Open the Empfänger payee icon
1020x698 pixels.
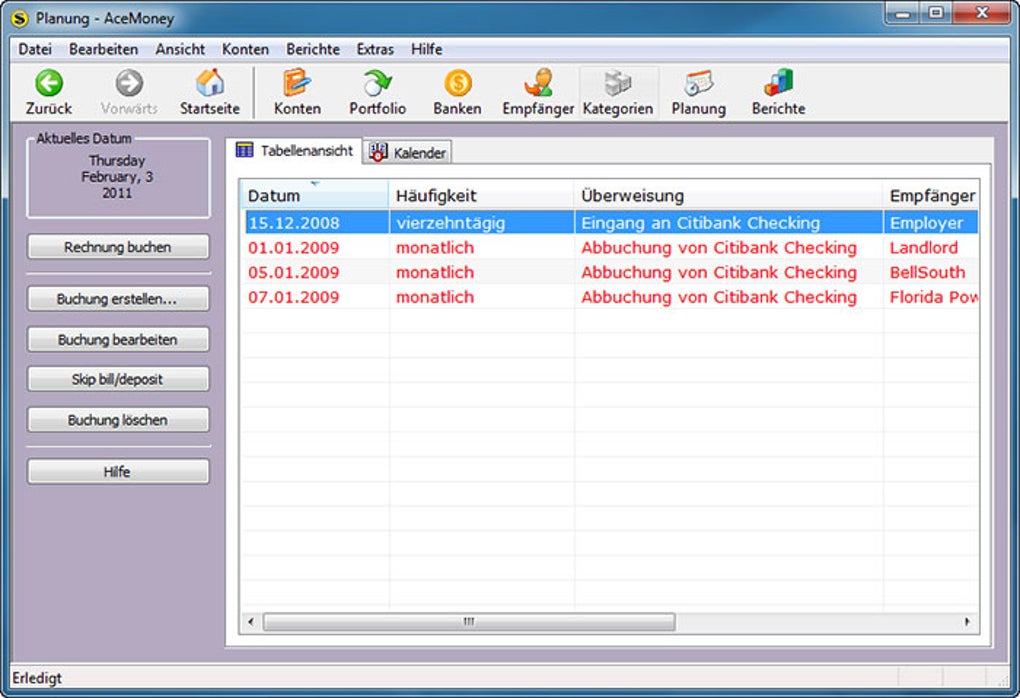537,90
